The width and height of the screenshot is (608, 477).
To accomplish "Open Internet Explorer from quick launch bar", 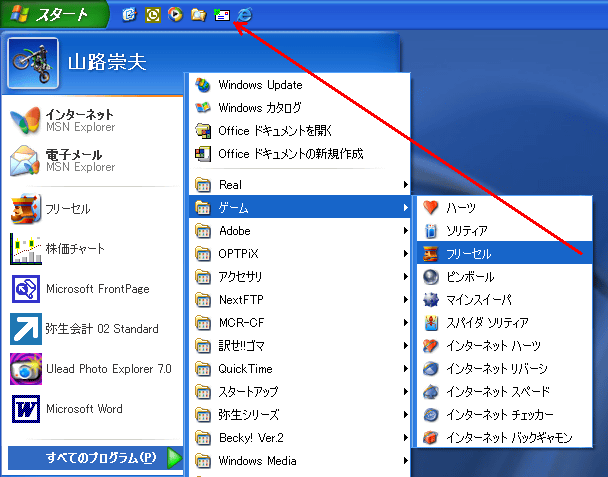I will click(245, 15).
